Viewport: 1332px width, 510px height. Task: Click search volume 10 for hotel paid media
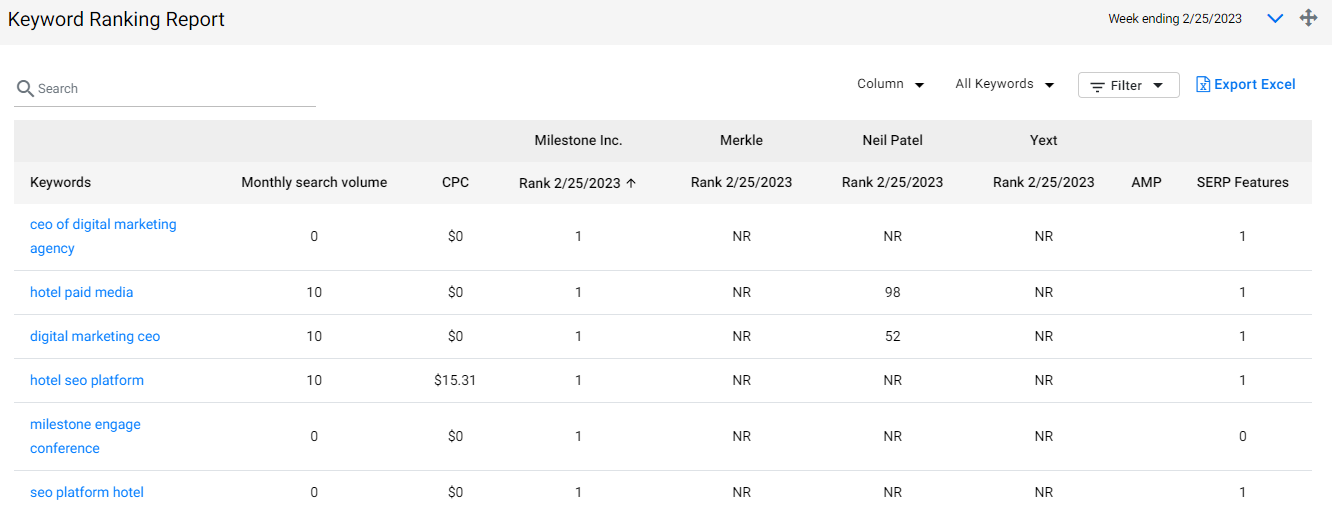coord(314,293)
